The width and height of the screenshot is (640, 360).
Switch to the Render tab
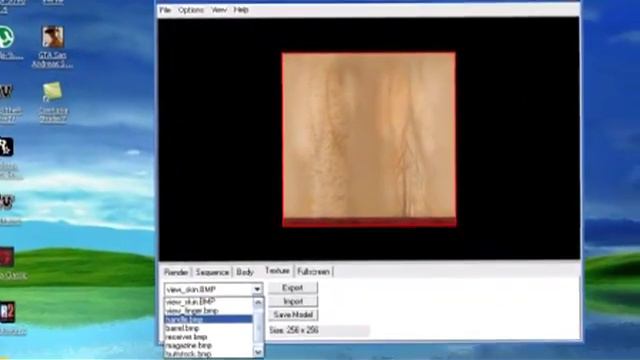pyautogui.click(x=176, y=272)
